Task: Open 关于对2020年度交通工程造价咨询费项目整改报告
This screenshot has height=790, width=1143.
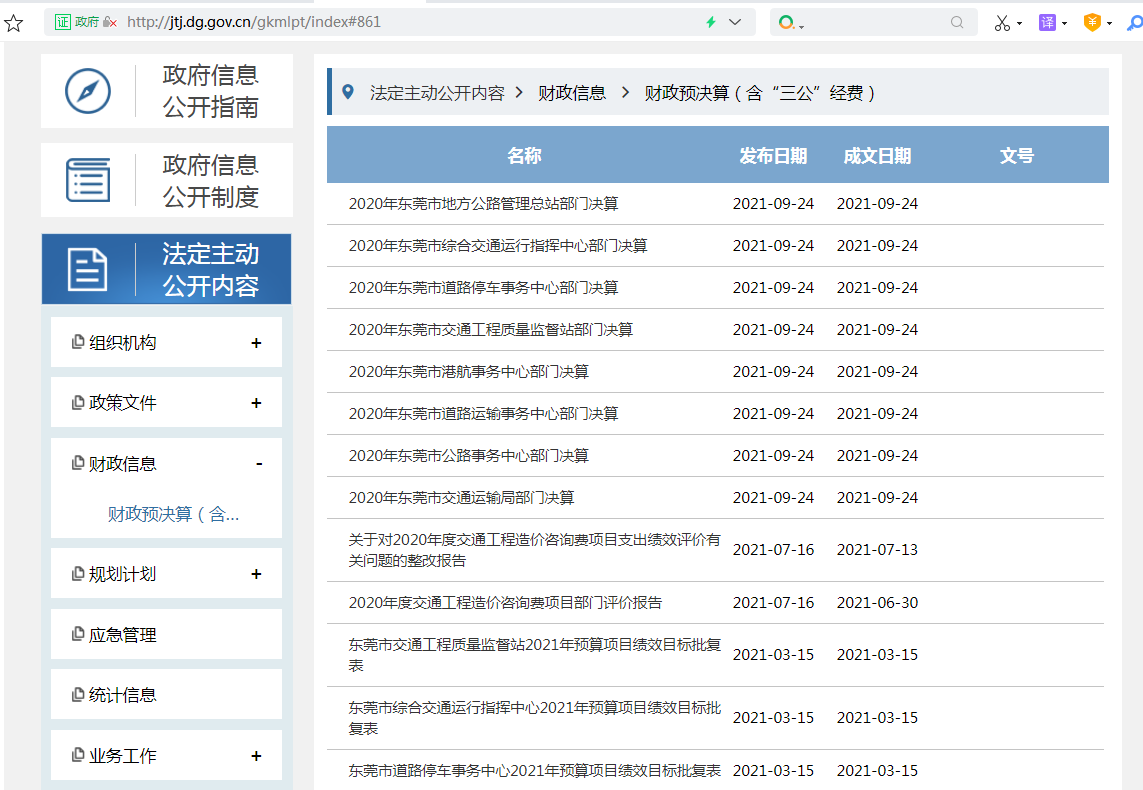Action: (x=534, y=550)
